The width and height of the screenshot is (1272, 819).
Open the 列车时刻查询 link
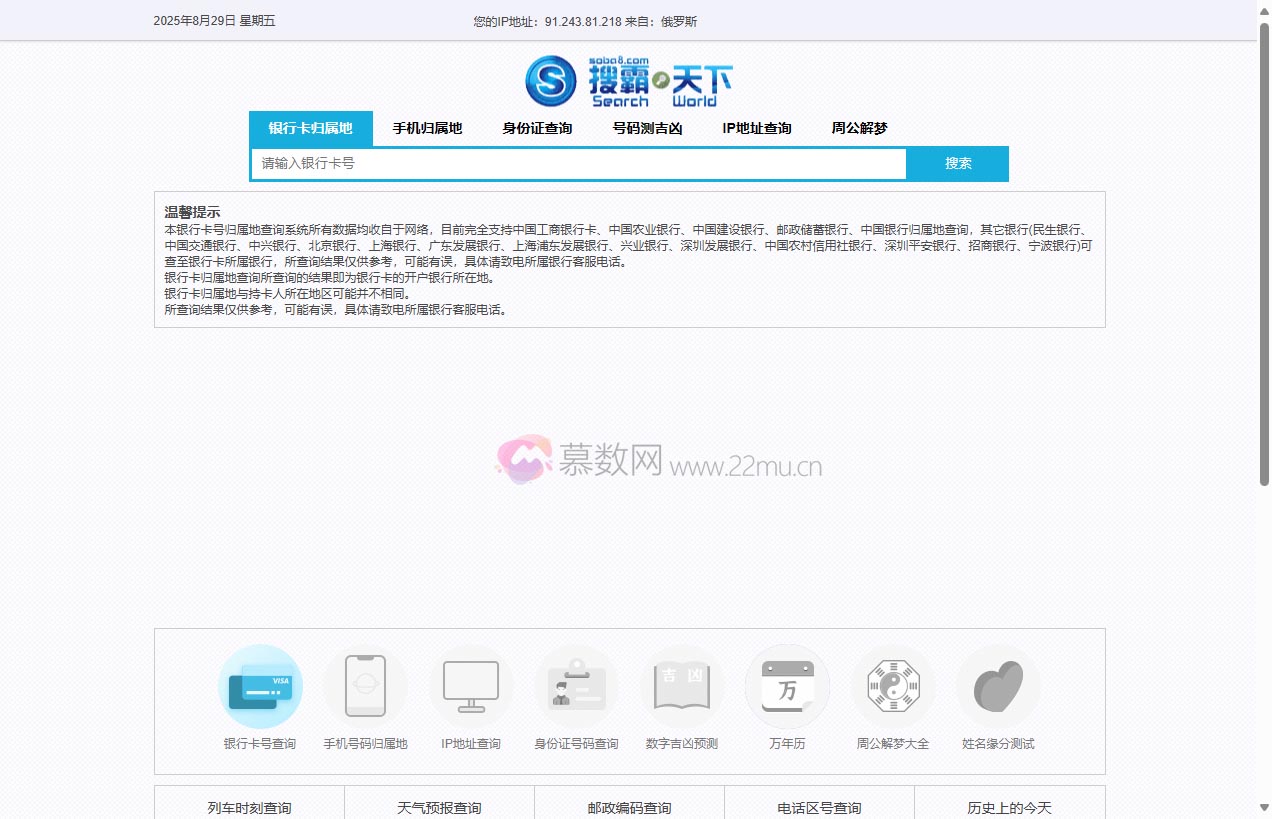(x=249, y=807)
